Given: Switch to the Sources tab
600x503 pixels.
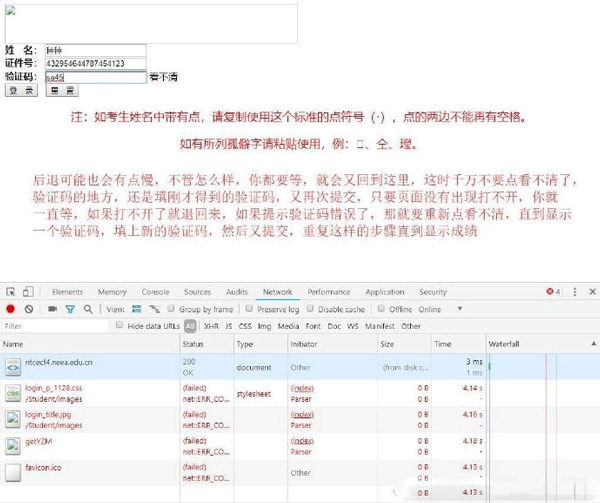Looking at the screenshot, I should pyautogui.click(x=197, y=292).
